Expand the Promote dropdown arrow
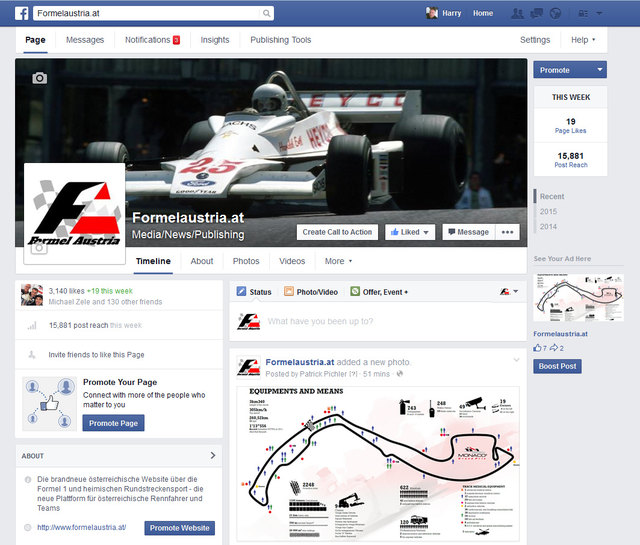This screenshot has width=640, height=545. pyautogui.click(x=599, y=70)
